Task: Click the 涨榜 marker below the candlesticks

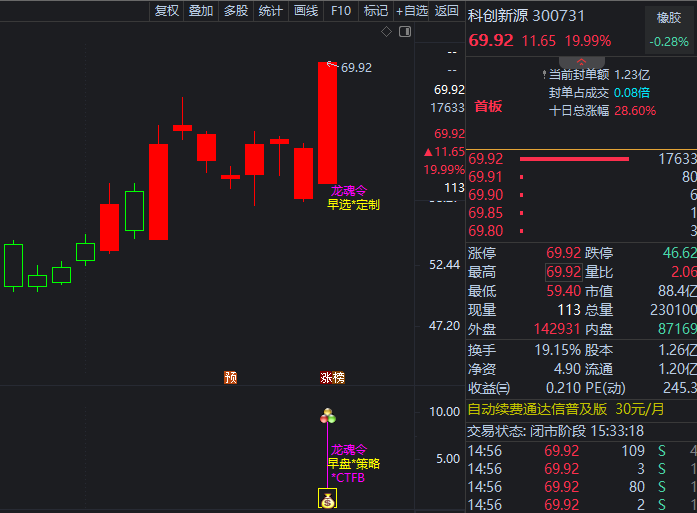Action: click(x=332, y=377)
